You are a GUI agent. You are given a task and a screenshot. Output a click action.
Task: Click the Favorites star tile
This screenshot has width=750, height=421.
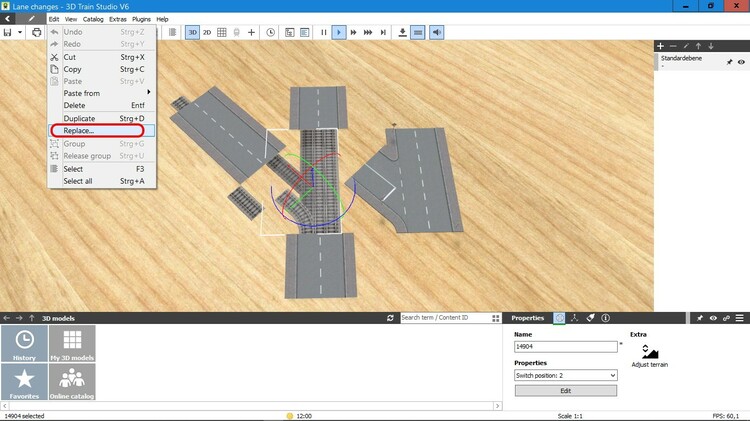24,381
